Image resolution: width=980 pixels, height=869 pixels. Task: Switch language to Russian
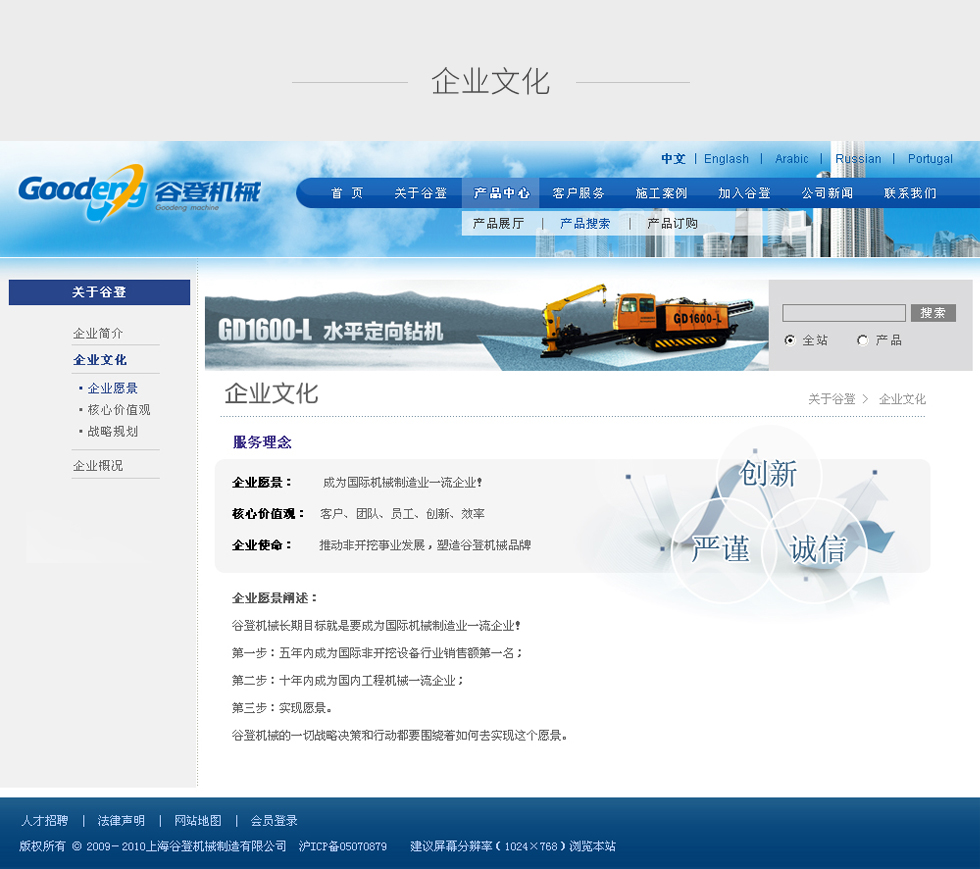point(858,159)
